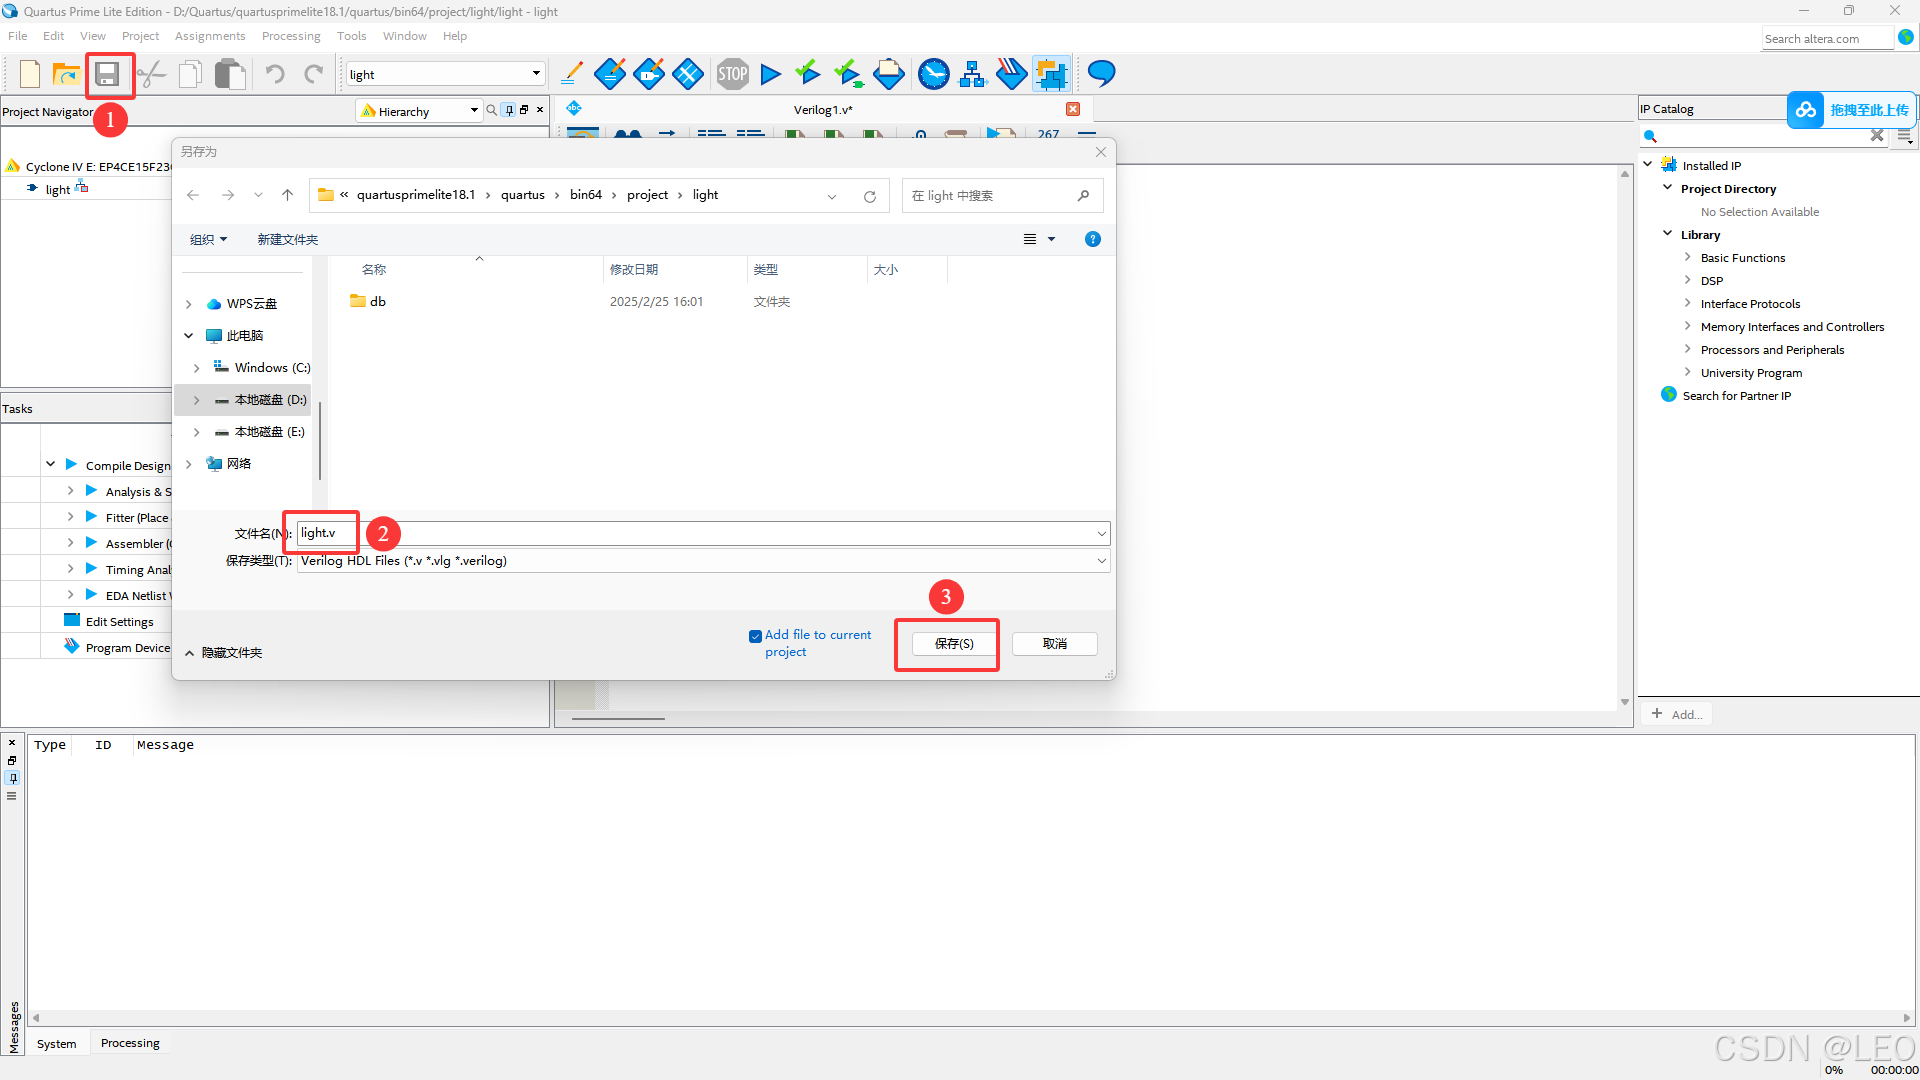This screenshot has height=1080, width=1920.
Task: Click the Open file folder icon
Action: (66, 74)
